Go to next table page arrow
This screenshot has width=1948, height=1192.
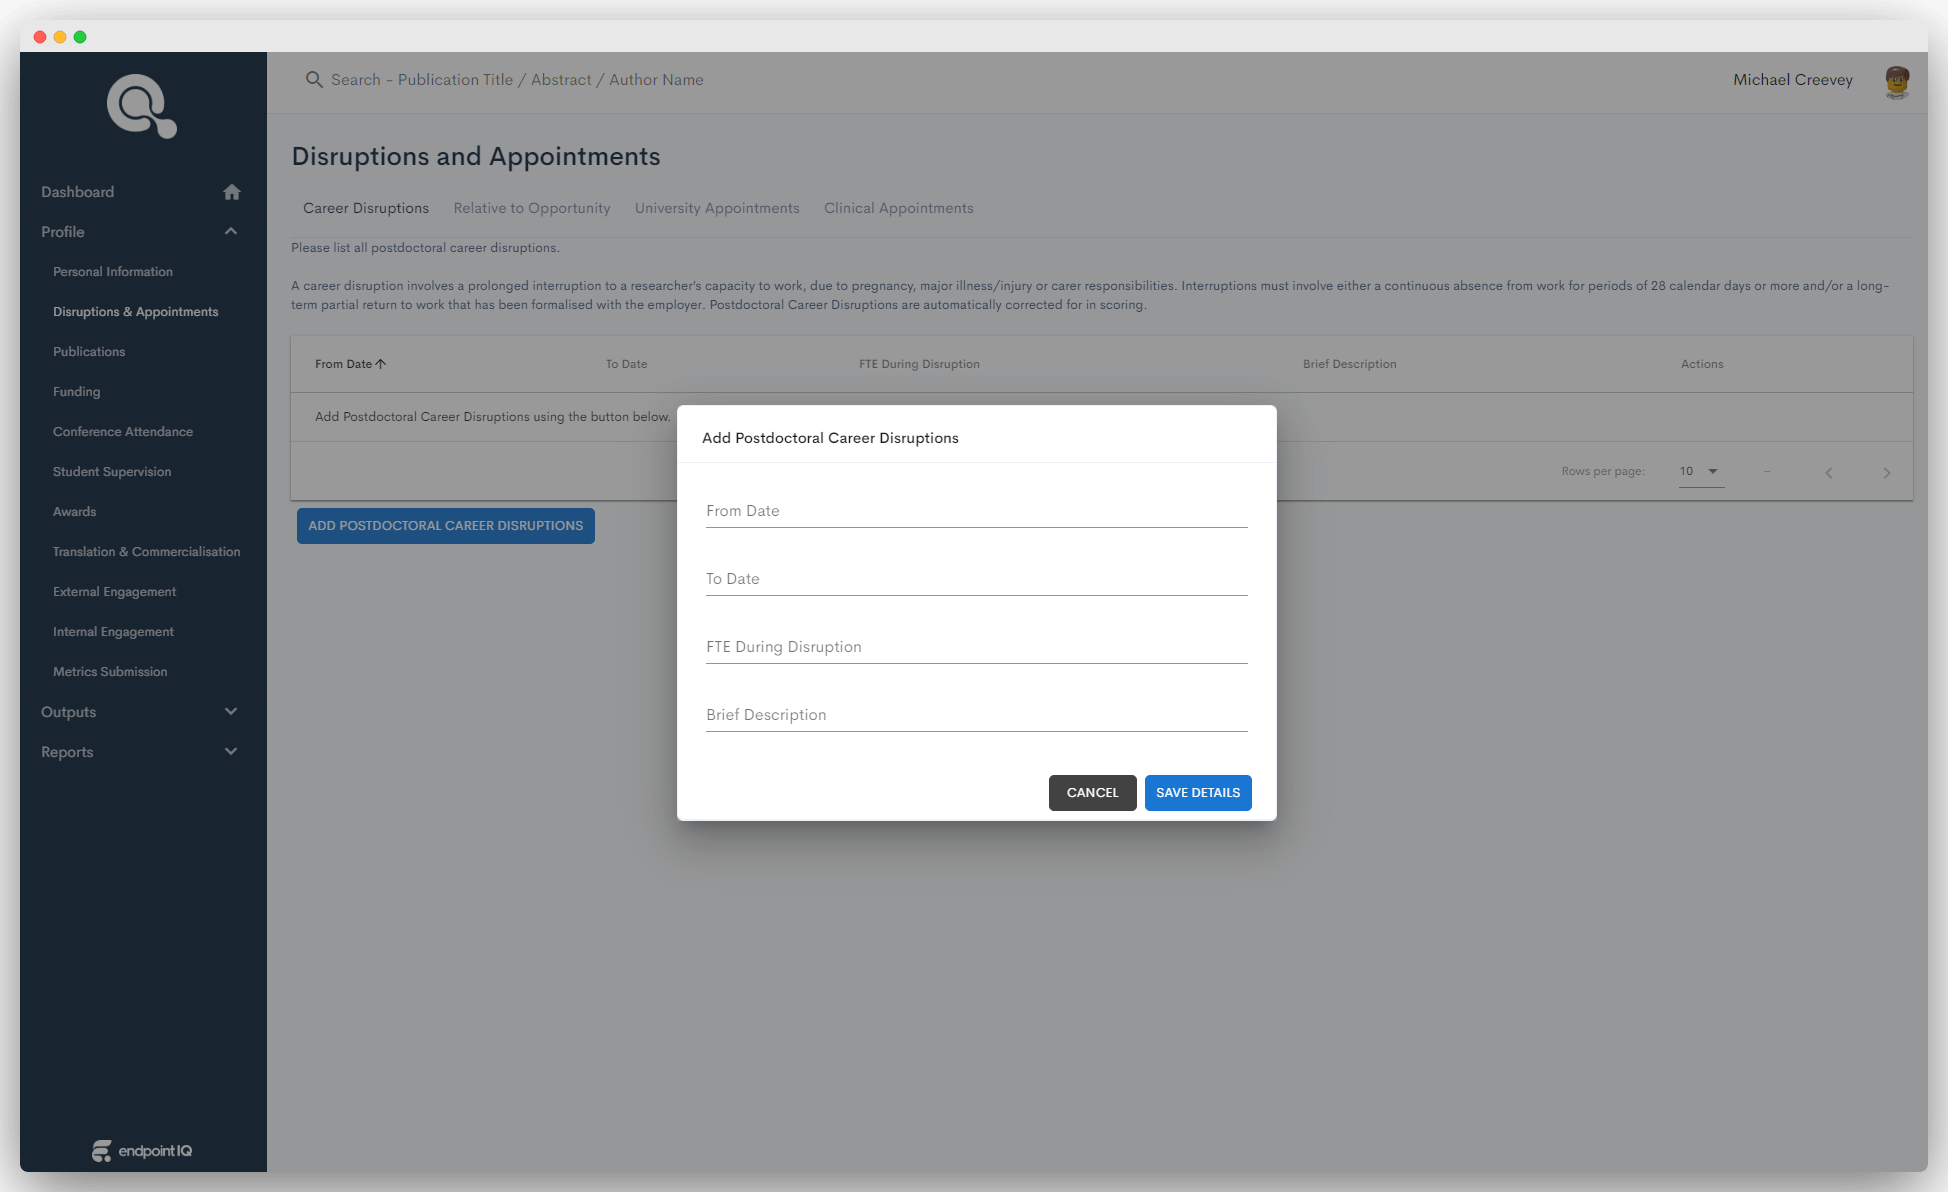pos(1886,473)
